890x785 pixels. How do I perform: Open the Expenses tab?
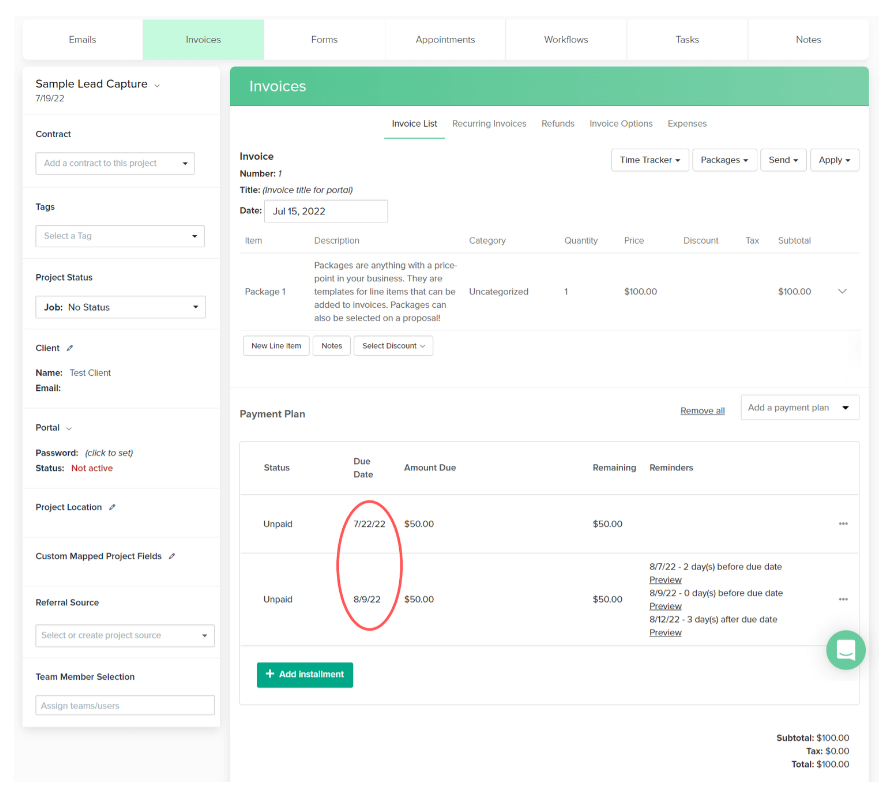pyautogui.click(x=686, y=124)
